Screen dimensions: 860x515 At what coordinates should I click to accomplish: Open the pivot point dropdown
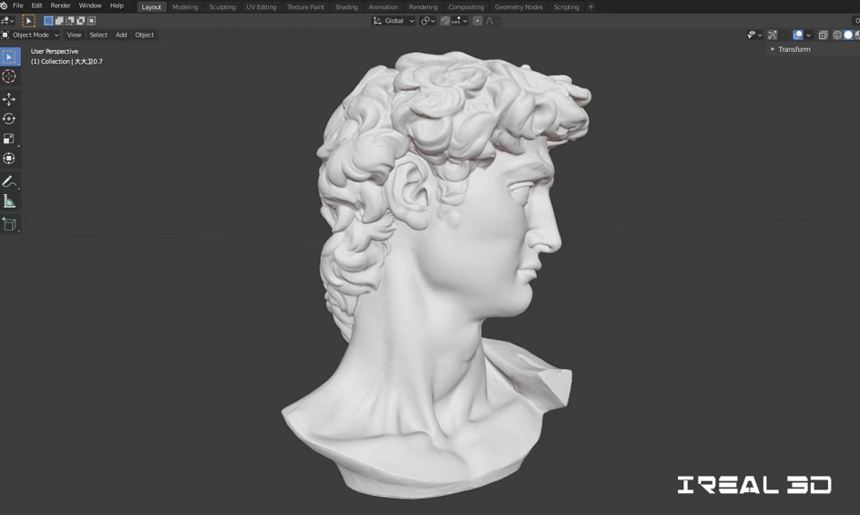[x=428, y=21]
